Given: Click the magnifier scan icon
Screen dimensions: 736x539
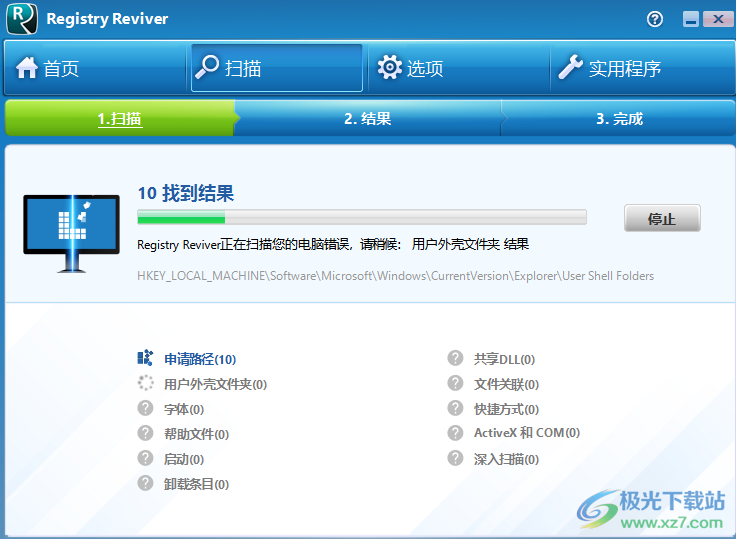Looking at the screenshot, I should (207, 67).
